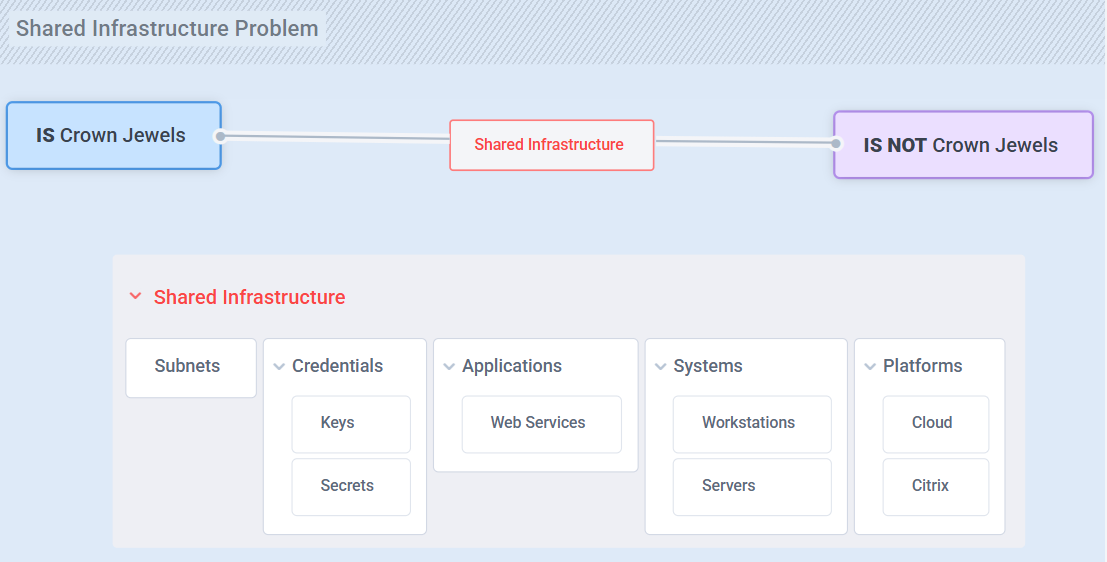
Task: Collapse the Platforms group chevron
Action: point(870,367)
